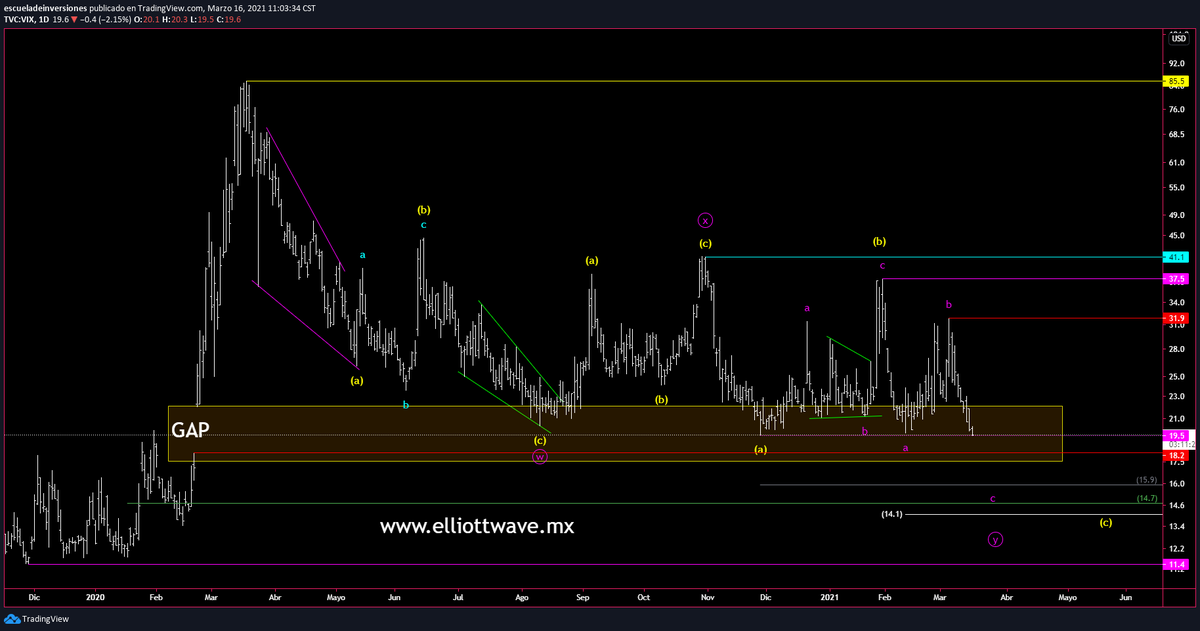Click the 45.0 price scale value
This screenshot has width=1200, height=631.
coord(1176,237)
